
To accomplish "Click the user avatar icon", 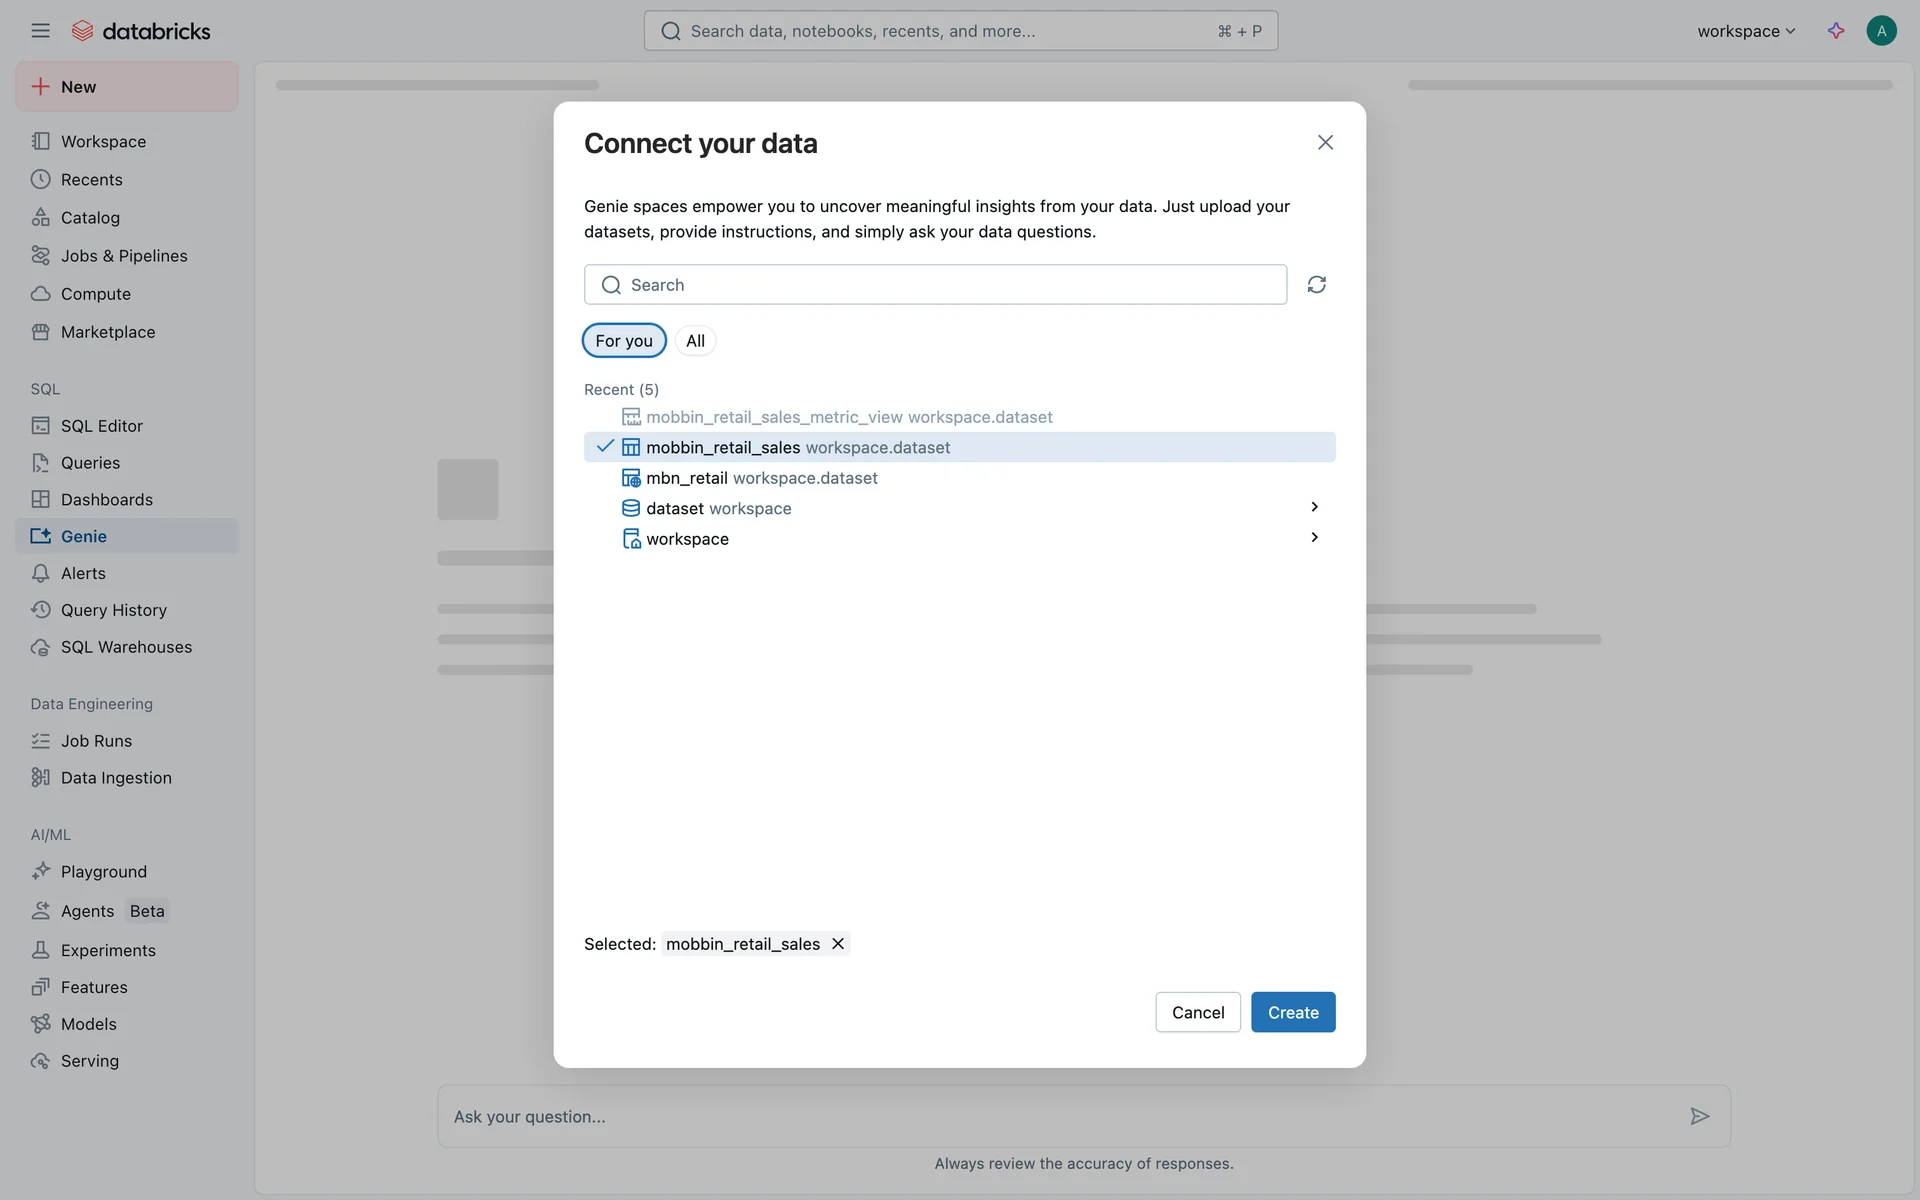I will click(x=1881, y=31).
